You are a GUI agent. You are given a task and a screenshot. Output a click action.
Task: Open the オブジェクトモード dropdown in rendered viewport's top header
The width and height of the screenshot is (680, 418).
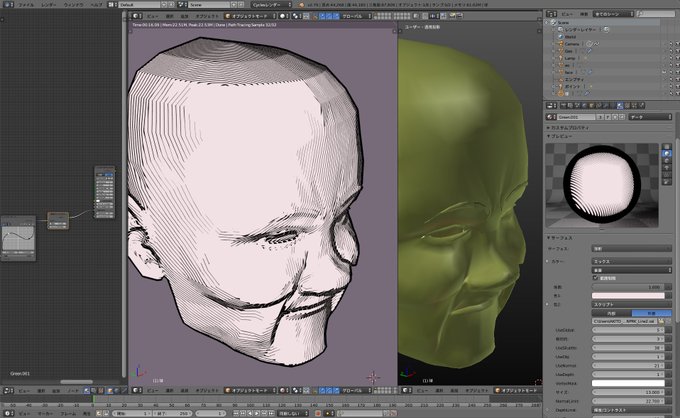(x=250, y=16)
